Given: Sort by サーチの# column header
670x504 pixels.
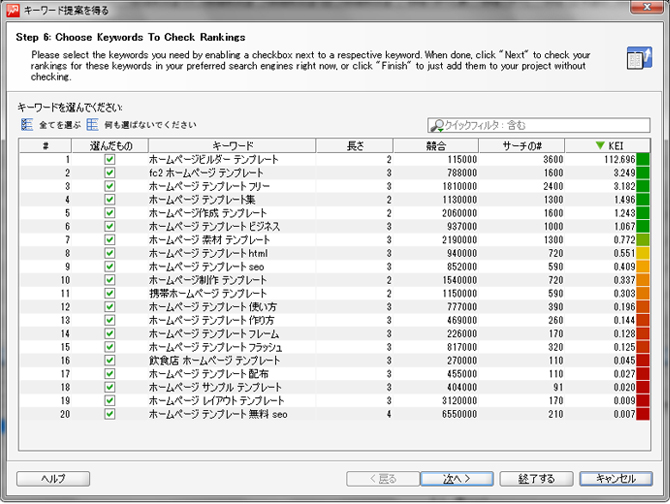Looking at the screenshot, I should (522, 146).
